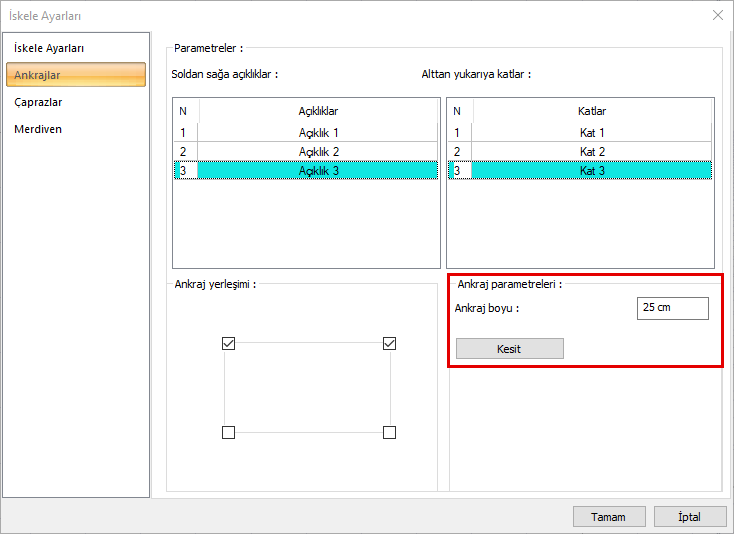Image resolution: width=734 pixels, height=534 pixels.
Task: Toggle the top-right anchor checkbox
Action: click(x=389, y=344)
